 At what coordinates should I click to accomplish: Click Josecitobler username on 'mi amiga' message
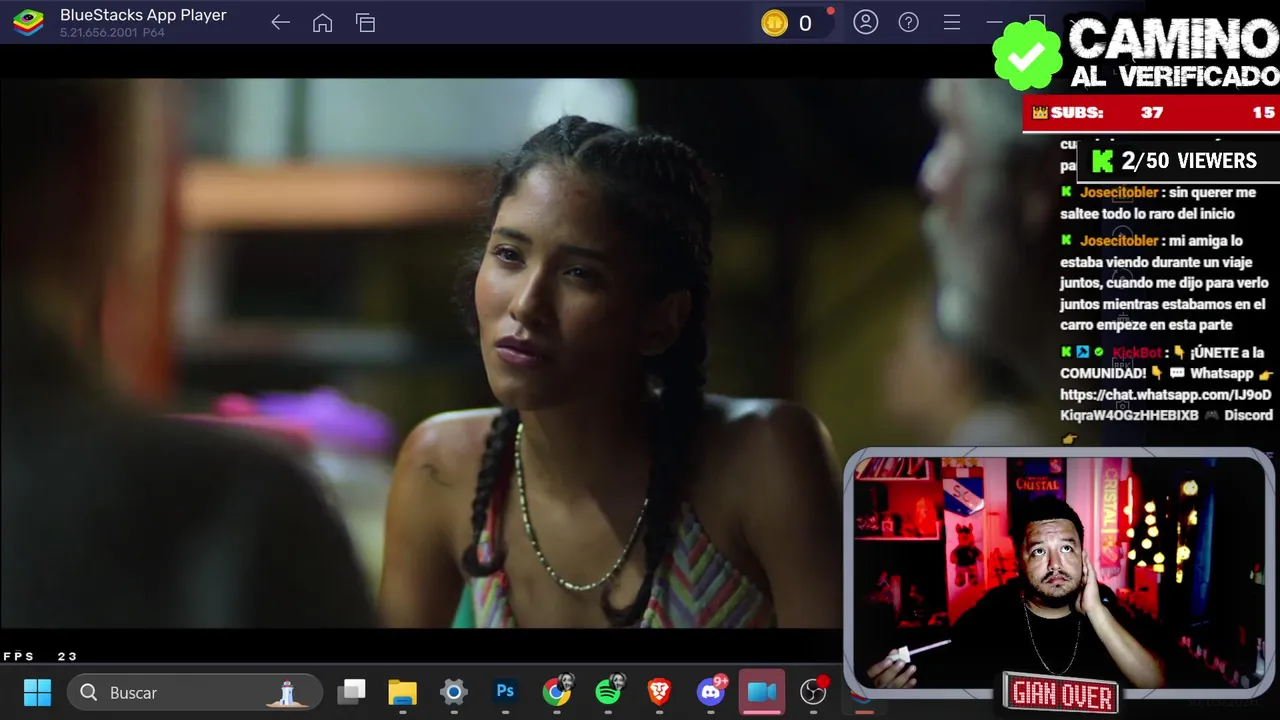[x=1118, y=240]
